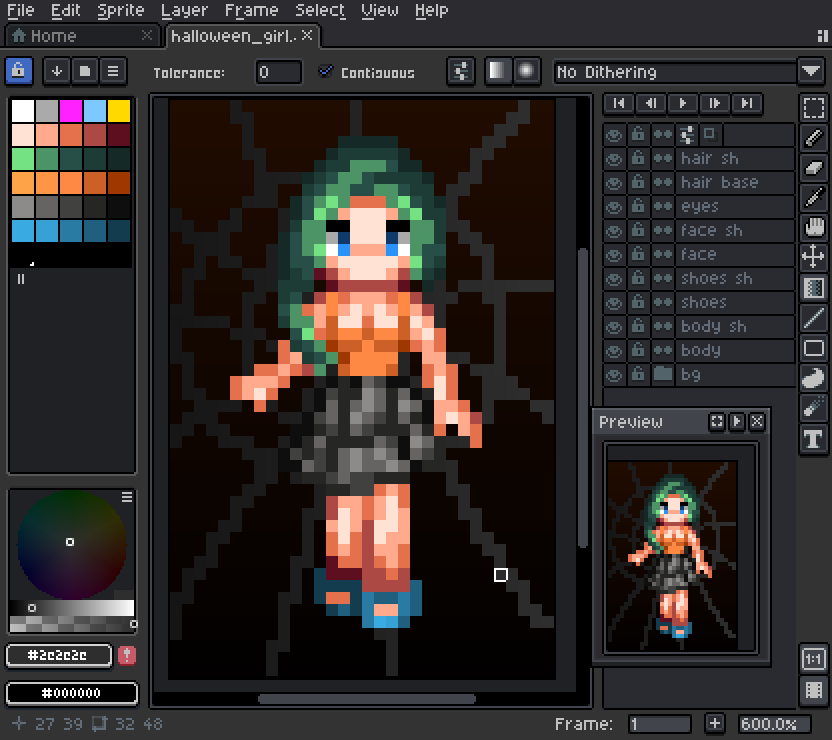Click the Frame number field
This screenshot has height=740, width=832.
click(x=660, y=724)
